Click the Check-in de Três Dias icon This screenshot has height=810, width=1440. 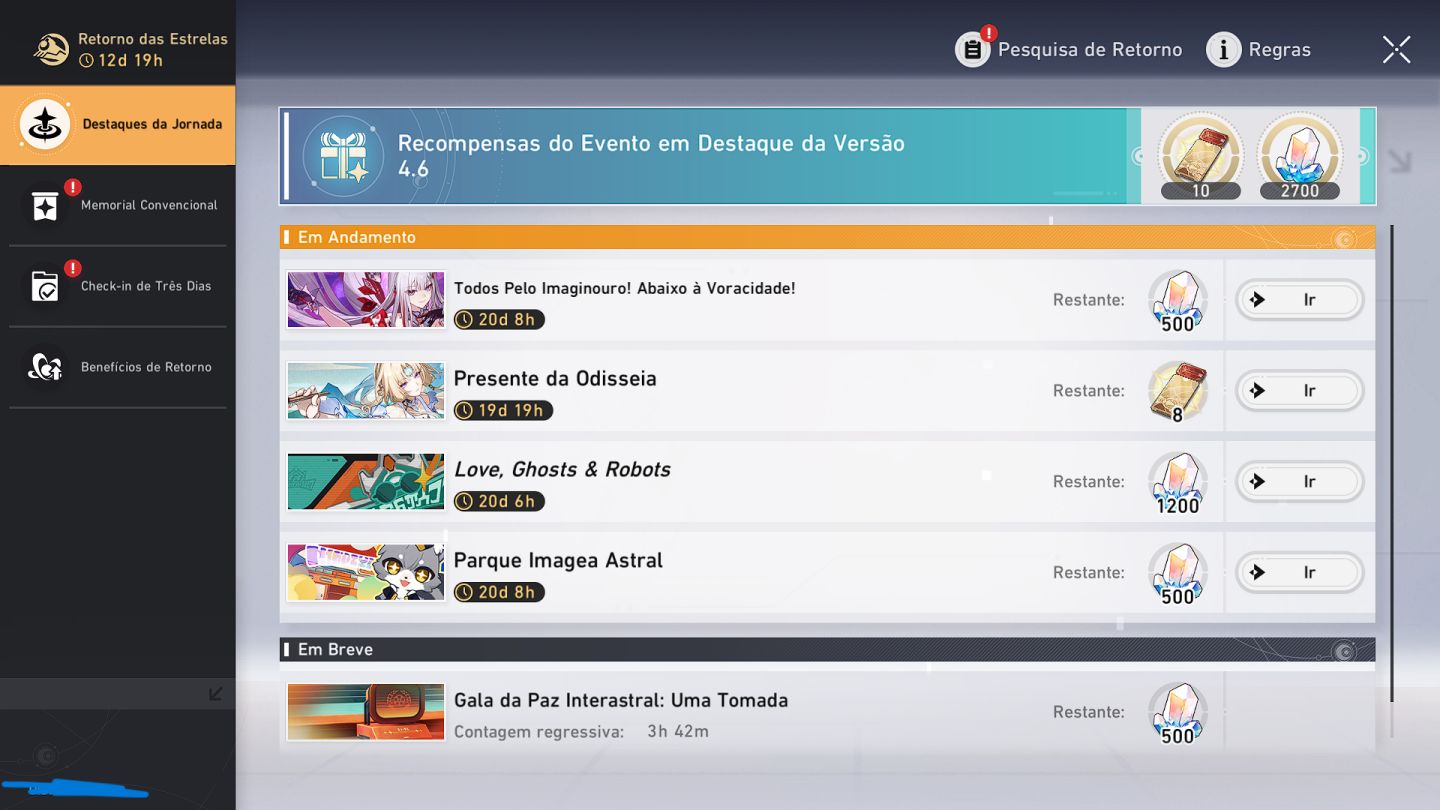[45, 287]
